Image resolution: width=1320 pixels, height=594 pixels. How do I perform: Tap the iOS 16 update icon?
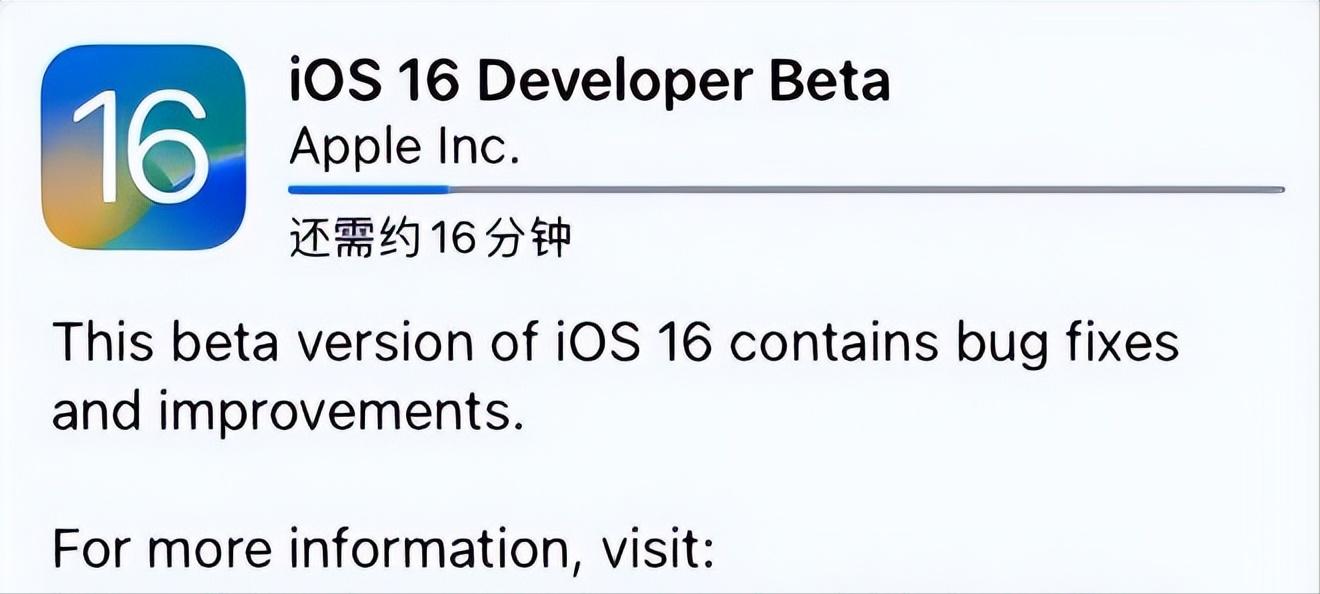tap(143, 147)
